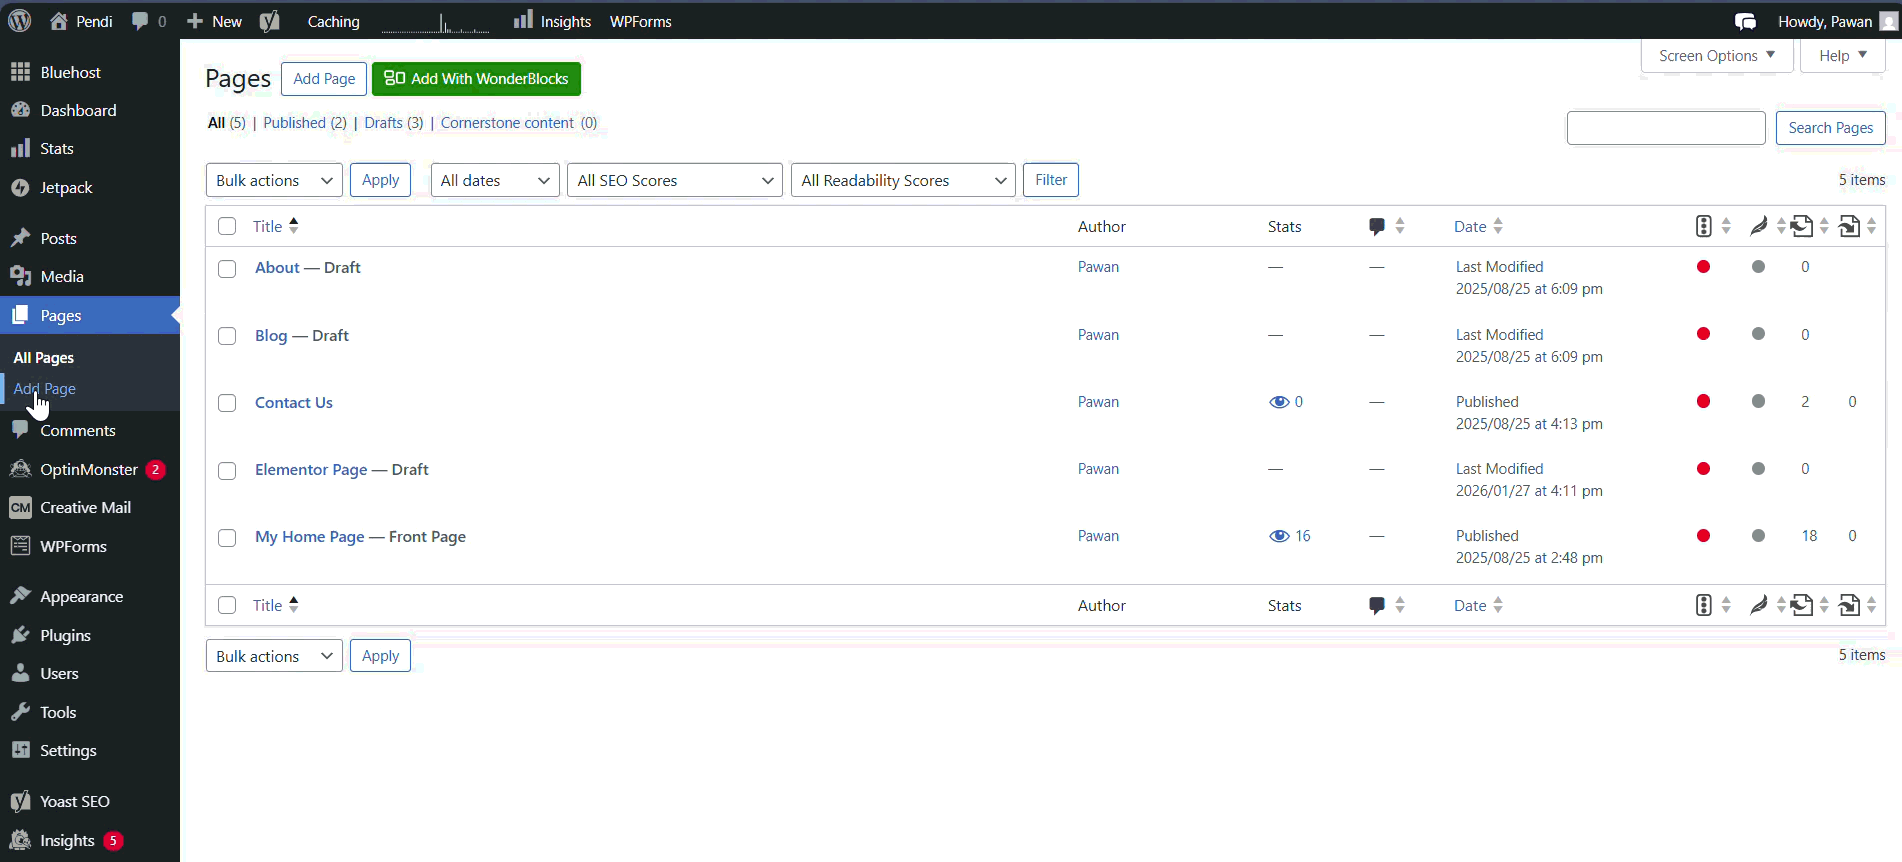The height and width of the screenshot is (862, 1902).
Task: Toggle the select-all checkbox in table header
Action: tap(227, 226)
